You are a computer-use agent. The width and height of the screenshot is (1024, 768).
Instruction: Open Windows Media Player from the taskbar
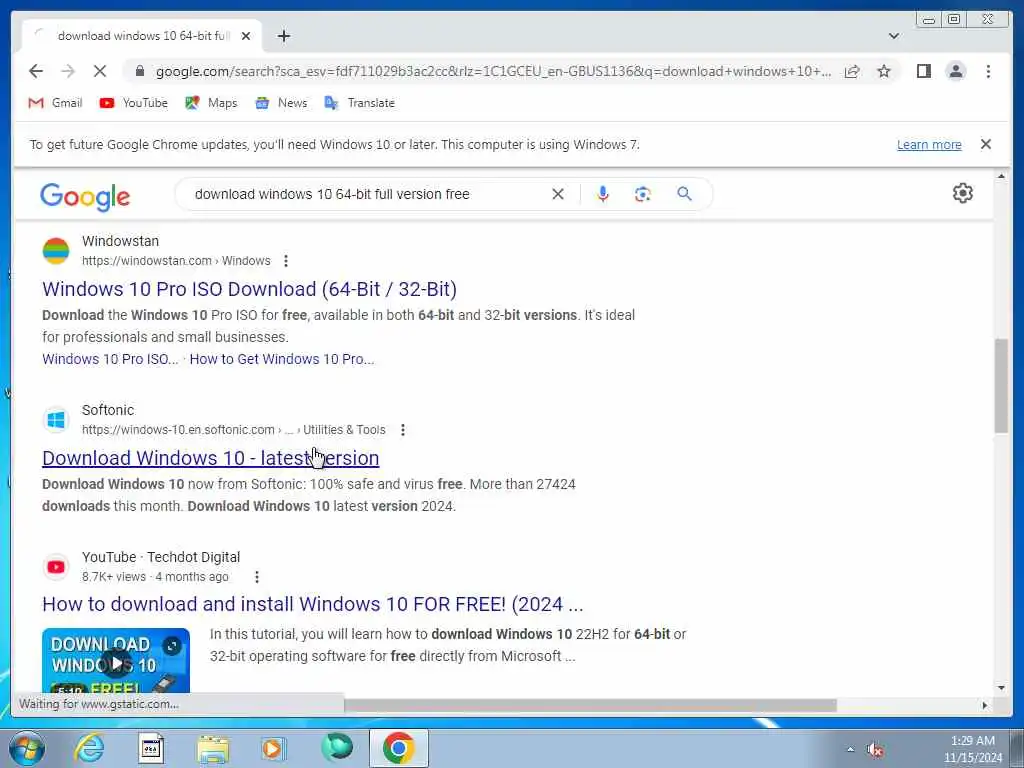click(274, 748)
